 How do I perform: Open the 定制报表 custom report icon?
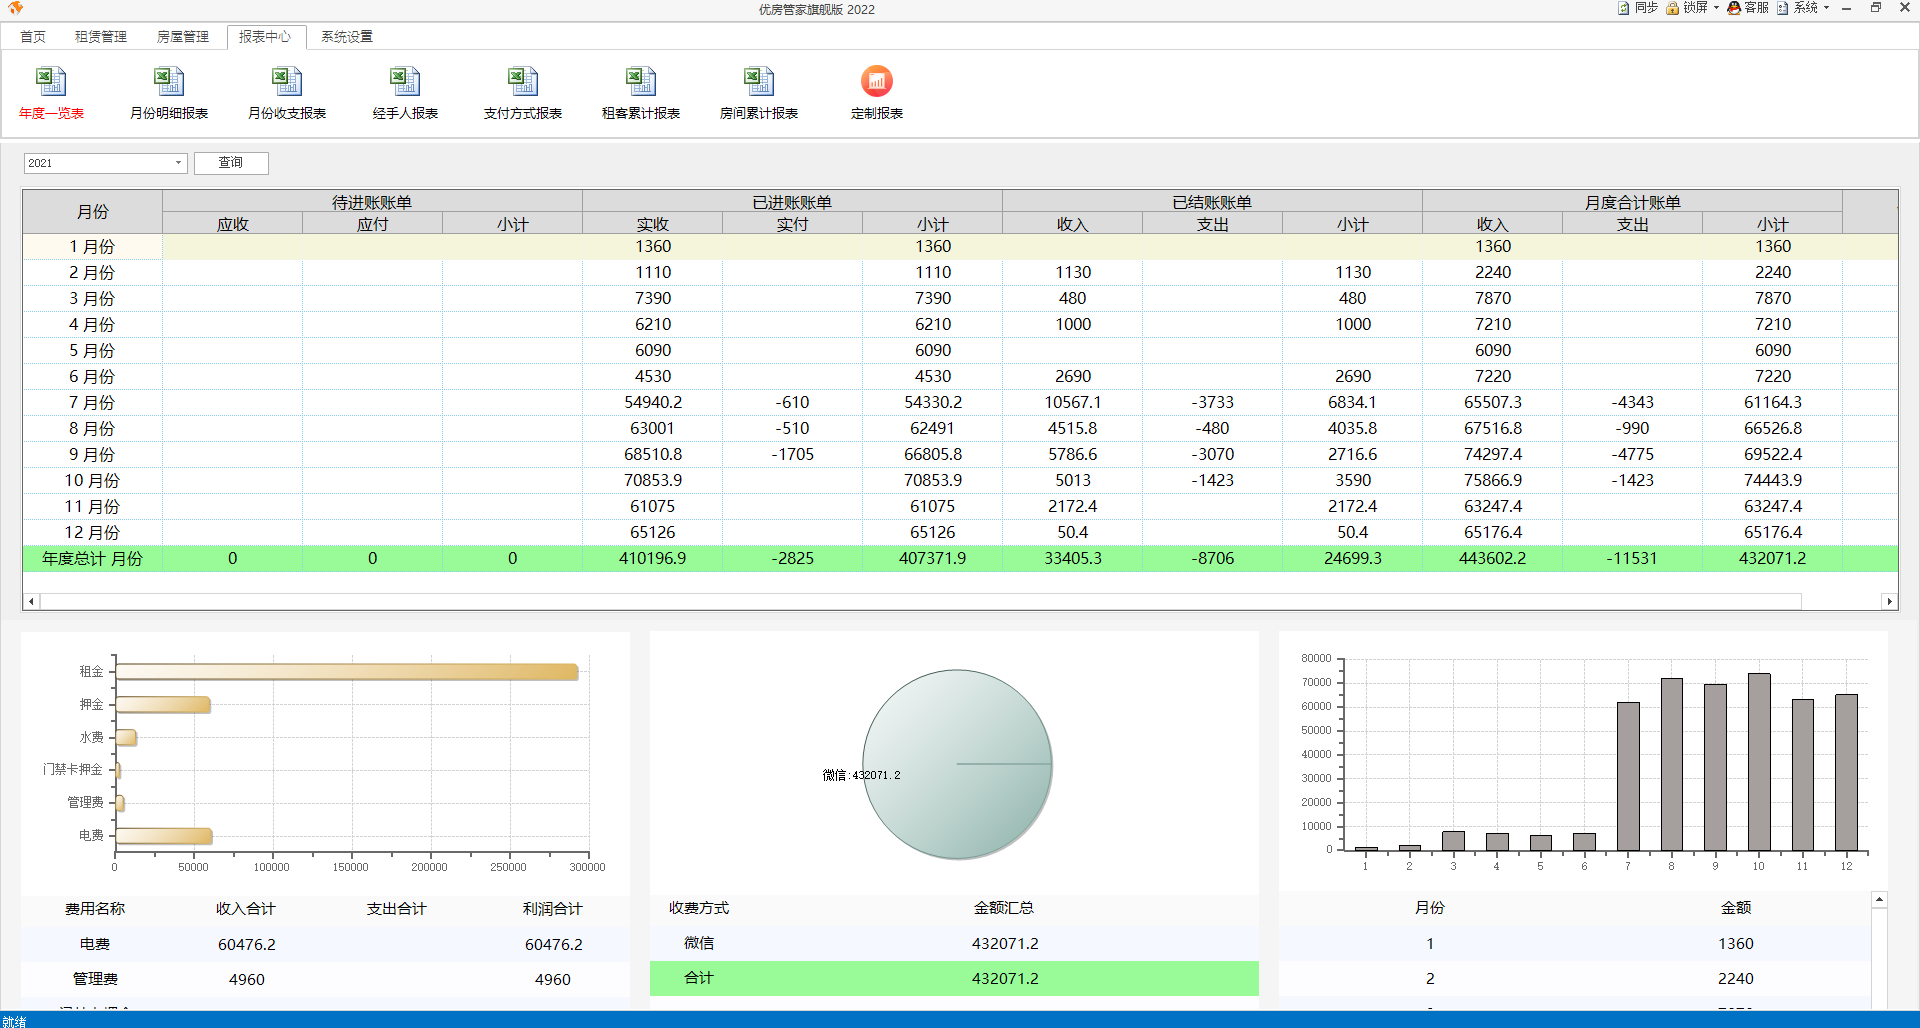click(x=877, y=82)
